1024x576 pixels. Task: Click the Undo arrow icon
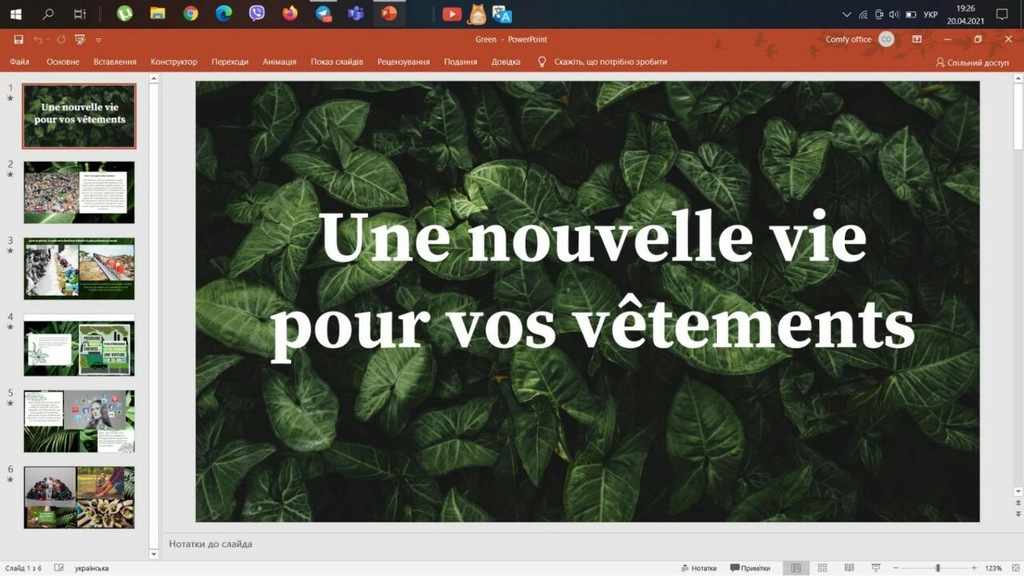tap(38, 39)
